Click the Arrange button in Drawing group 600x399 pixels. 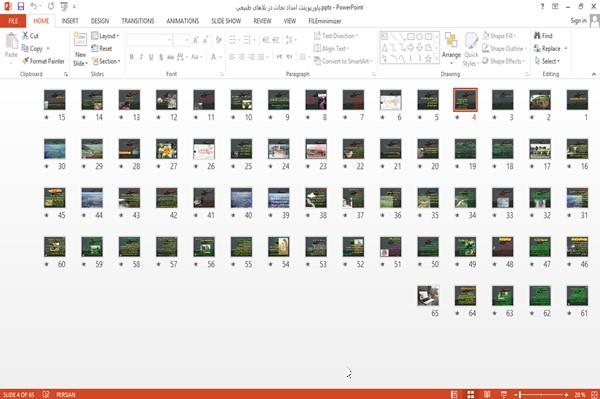(x=451, y=49)
